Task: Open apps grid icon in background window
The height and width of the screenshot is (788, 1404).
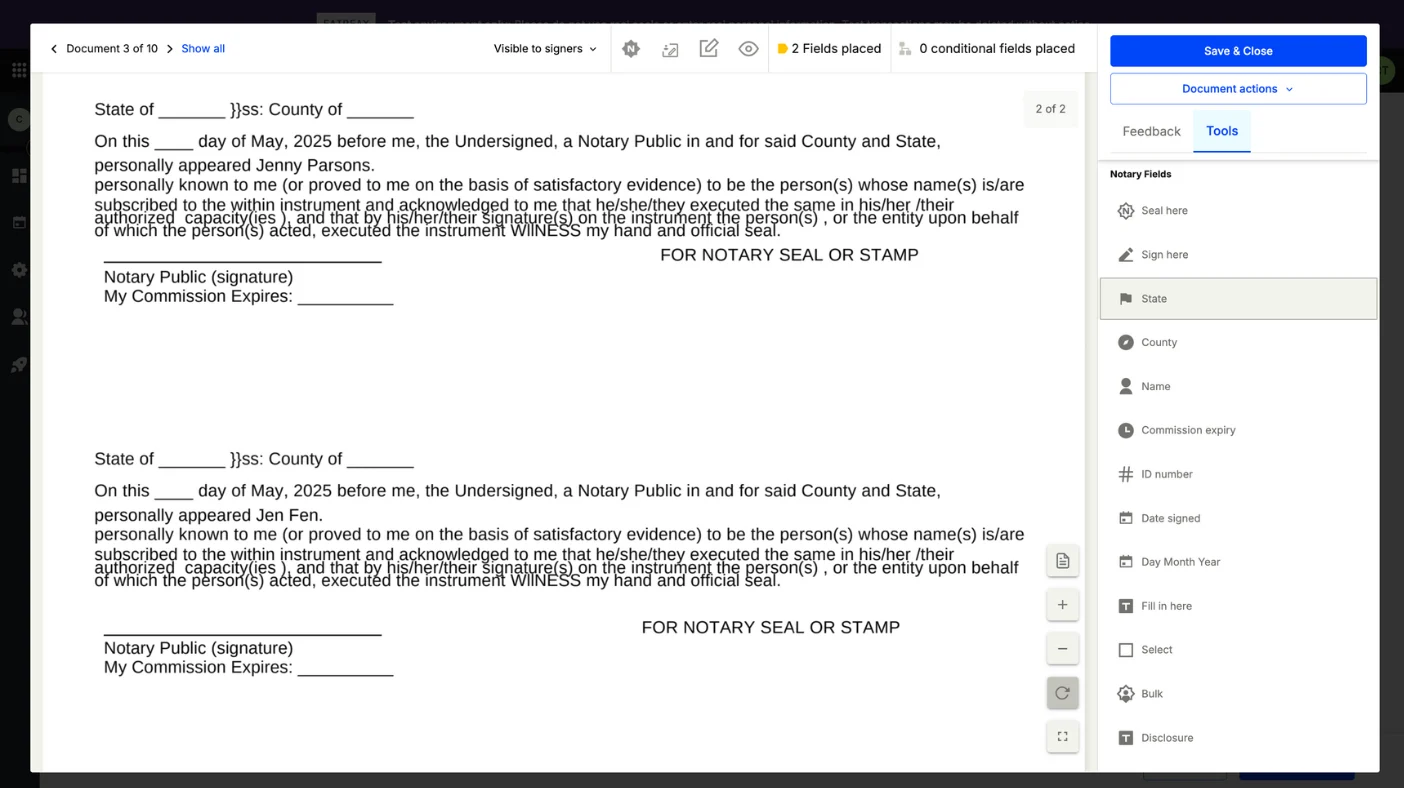Action: pyautogui.click(x=19, y=70)
